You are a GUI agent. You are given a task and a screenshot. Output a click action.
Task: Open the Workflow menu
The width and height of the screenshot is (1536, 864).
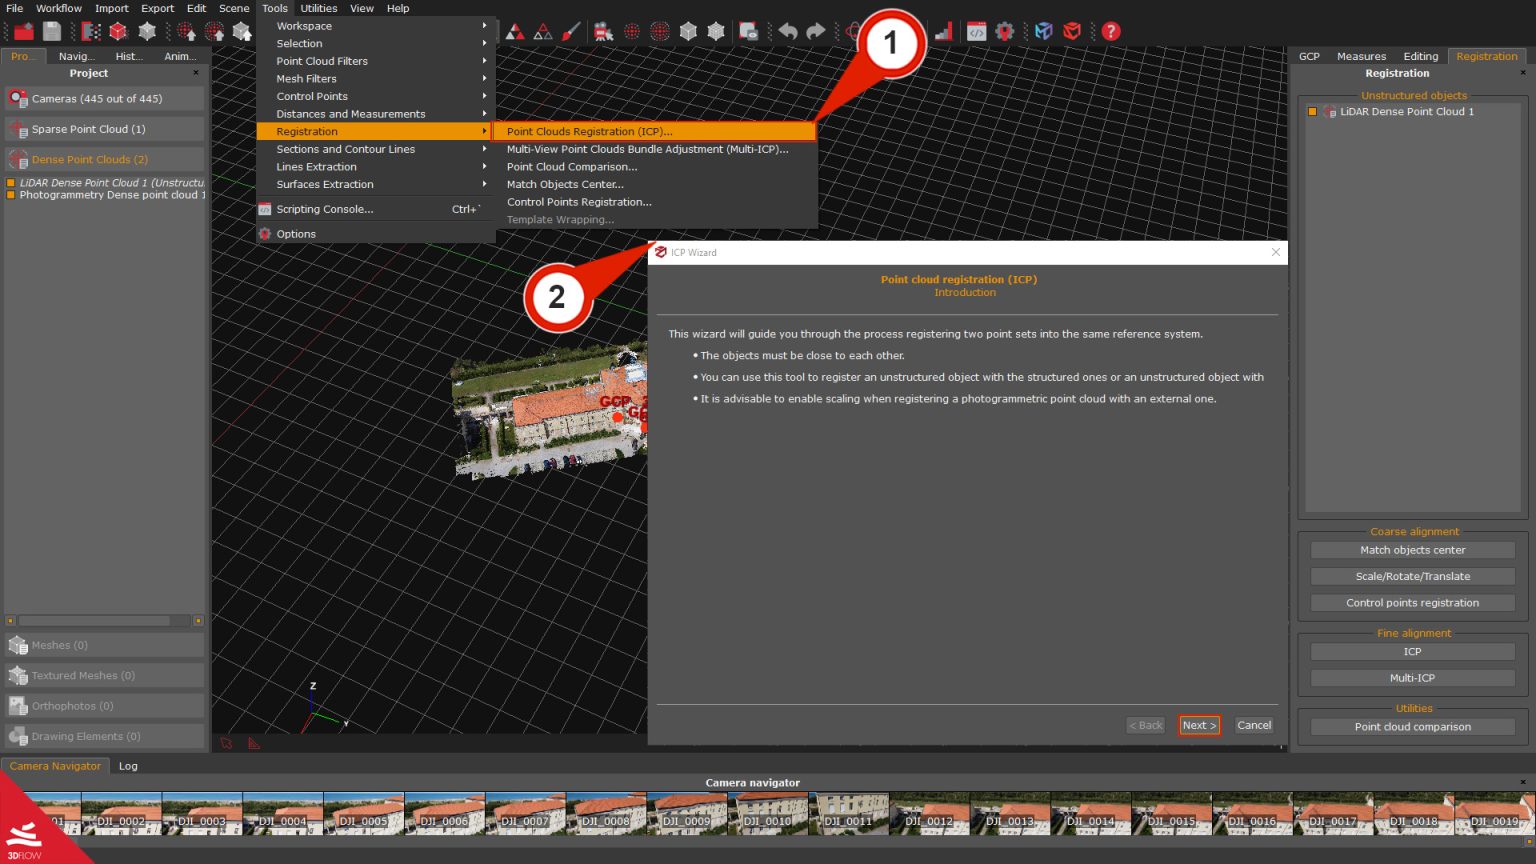pyautogui.click(x=57, y=8)
